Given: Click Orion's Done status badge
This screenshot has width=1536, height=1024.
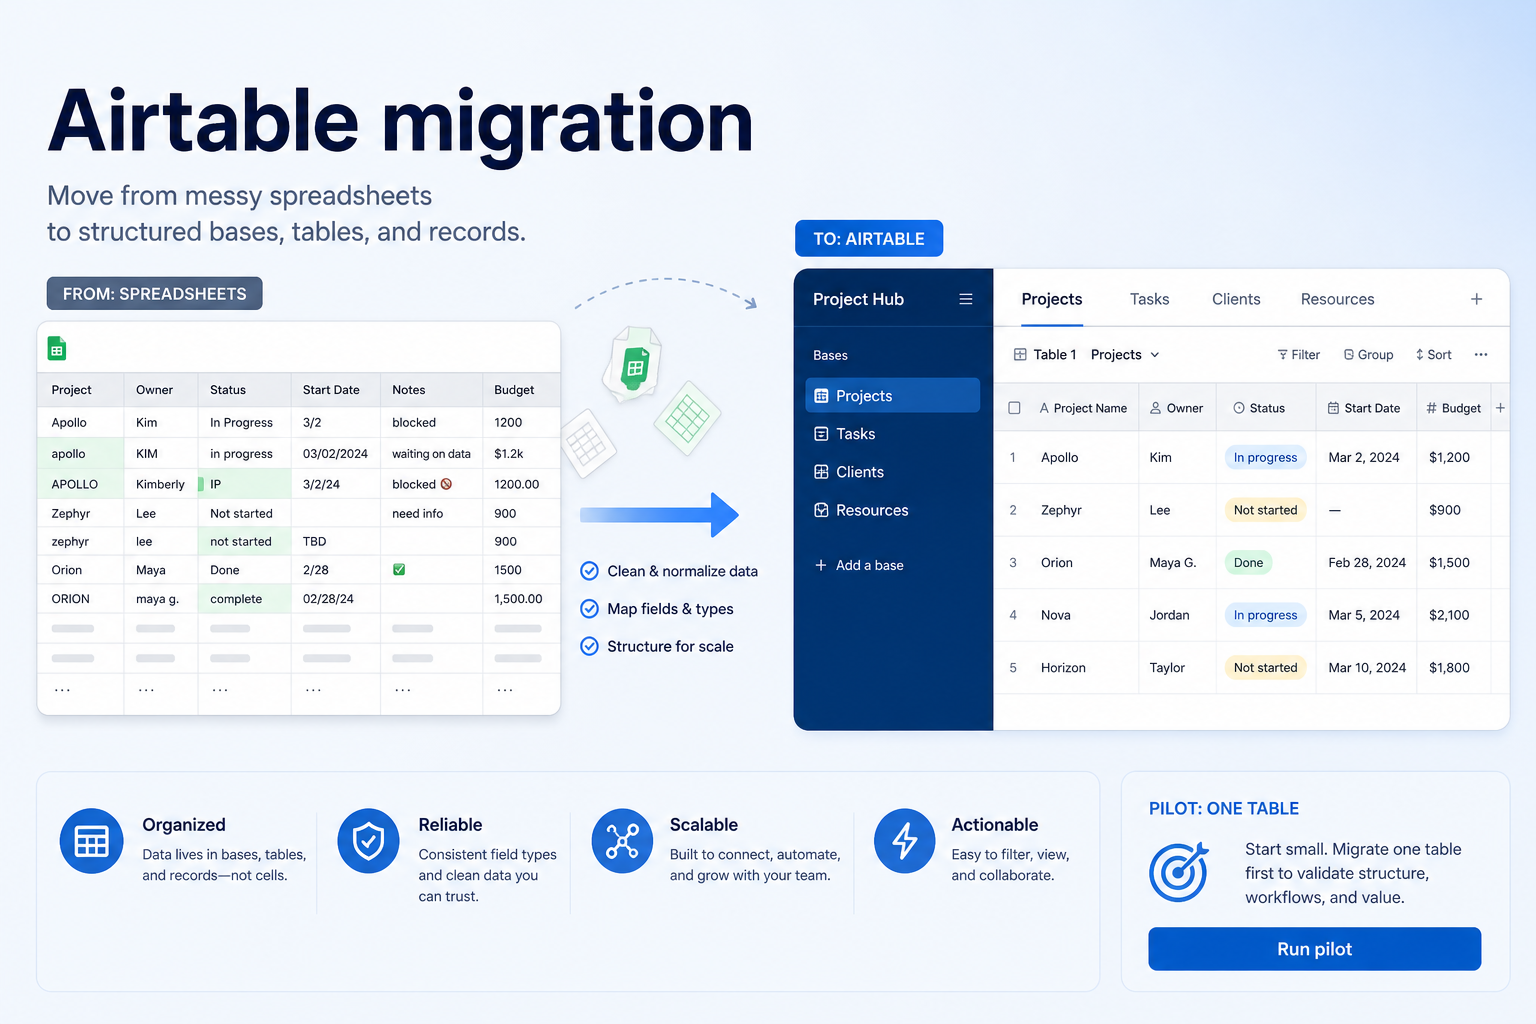Looking at the screenshot, I should pyautogui.click(x=1248, y=562).
